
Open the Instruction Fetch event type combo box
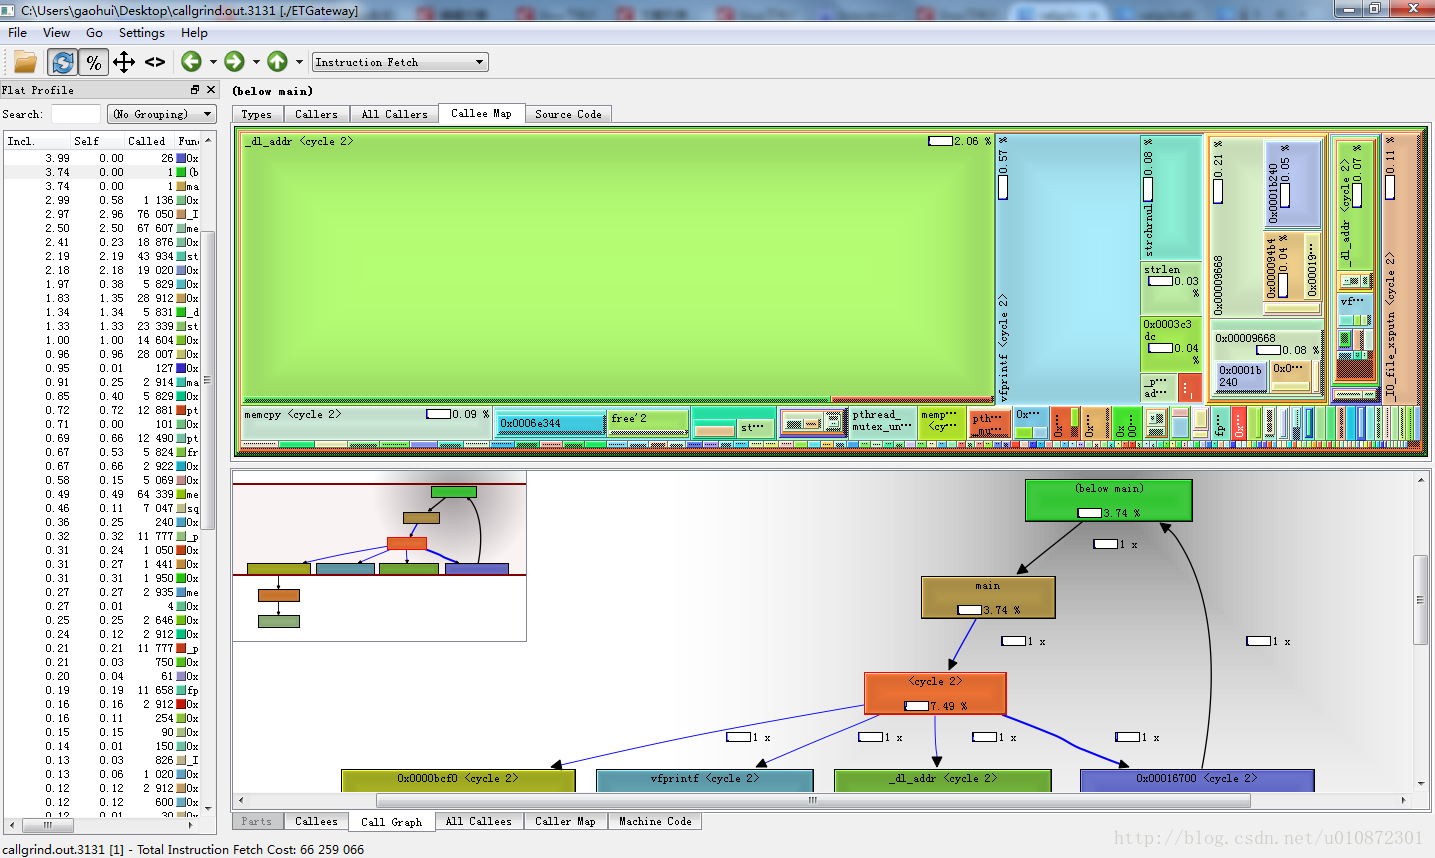400,62
